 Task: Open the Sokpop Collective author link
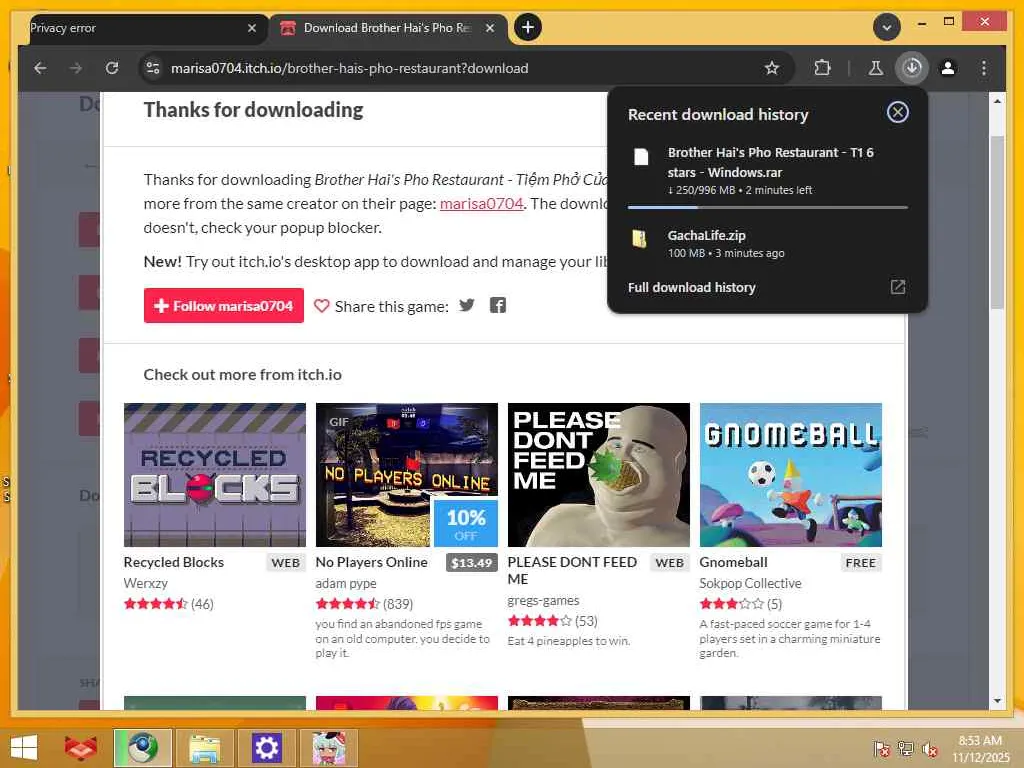(x=750, y=583)
